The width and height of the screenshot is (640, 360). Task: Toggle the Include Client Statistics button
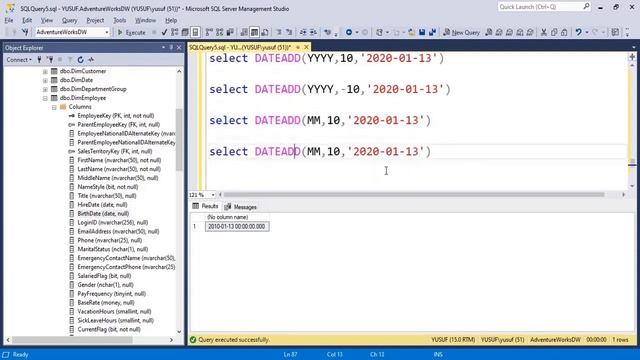click(x=230, y=32)
